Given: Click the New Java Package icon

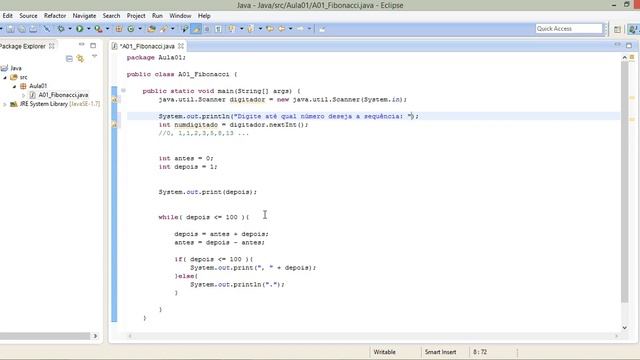Looking at the screenshot, I should coord(119,29).
